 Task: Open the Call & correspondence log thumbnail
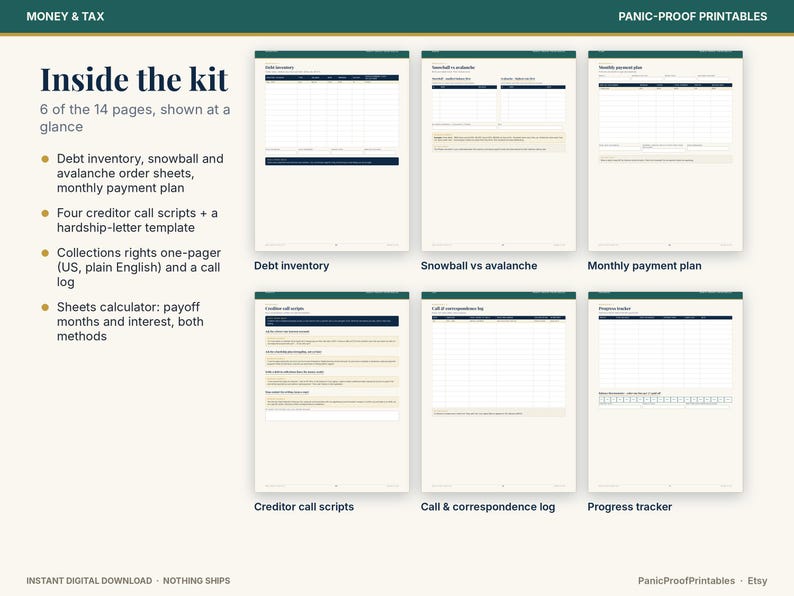498,391
